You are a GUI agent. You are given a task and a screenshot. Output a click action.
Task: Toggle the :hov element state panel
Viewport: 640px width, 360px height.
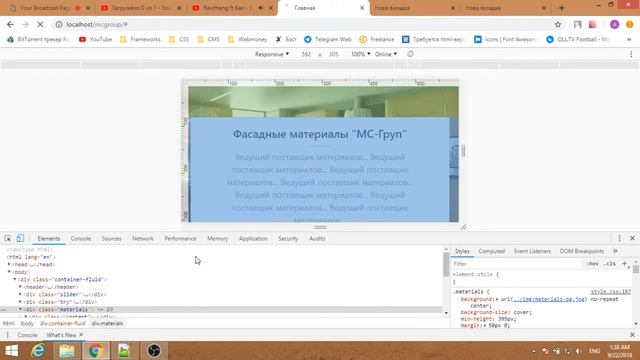pos(593,264)
